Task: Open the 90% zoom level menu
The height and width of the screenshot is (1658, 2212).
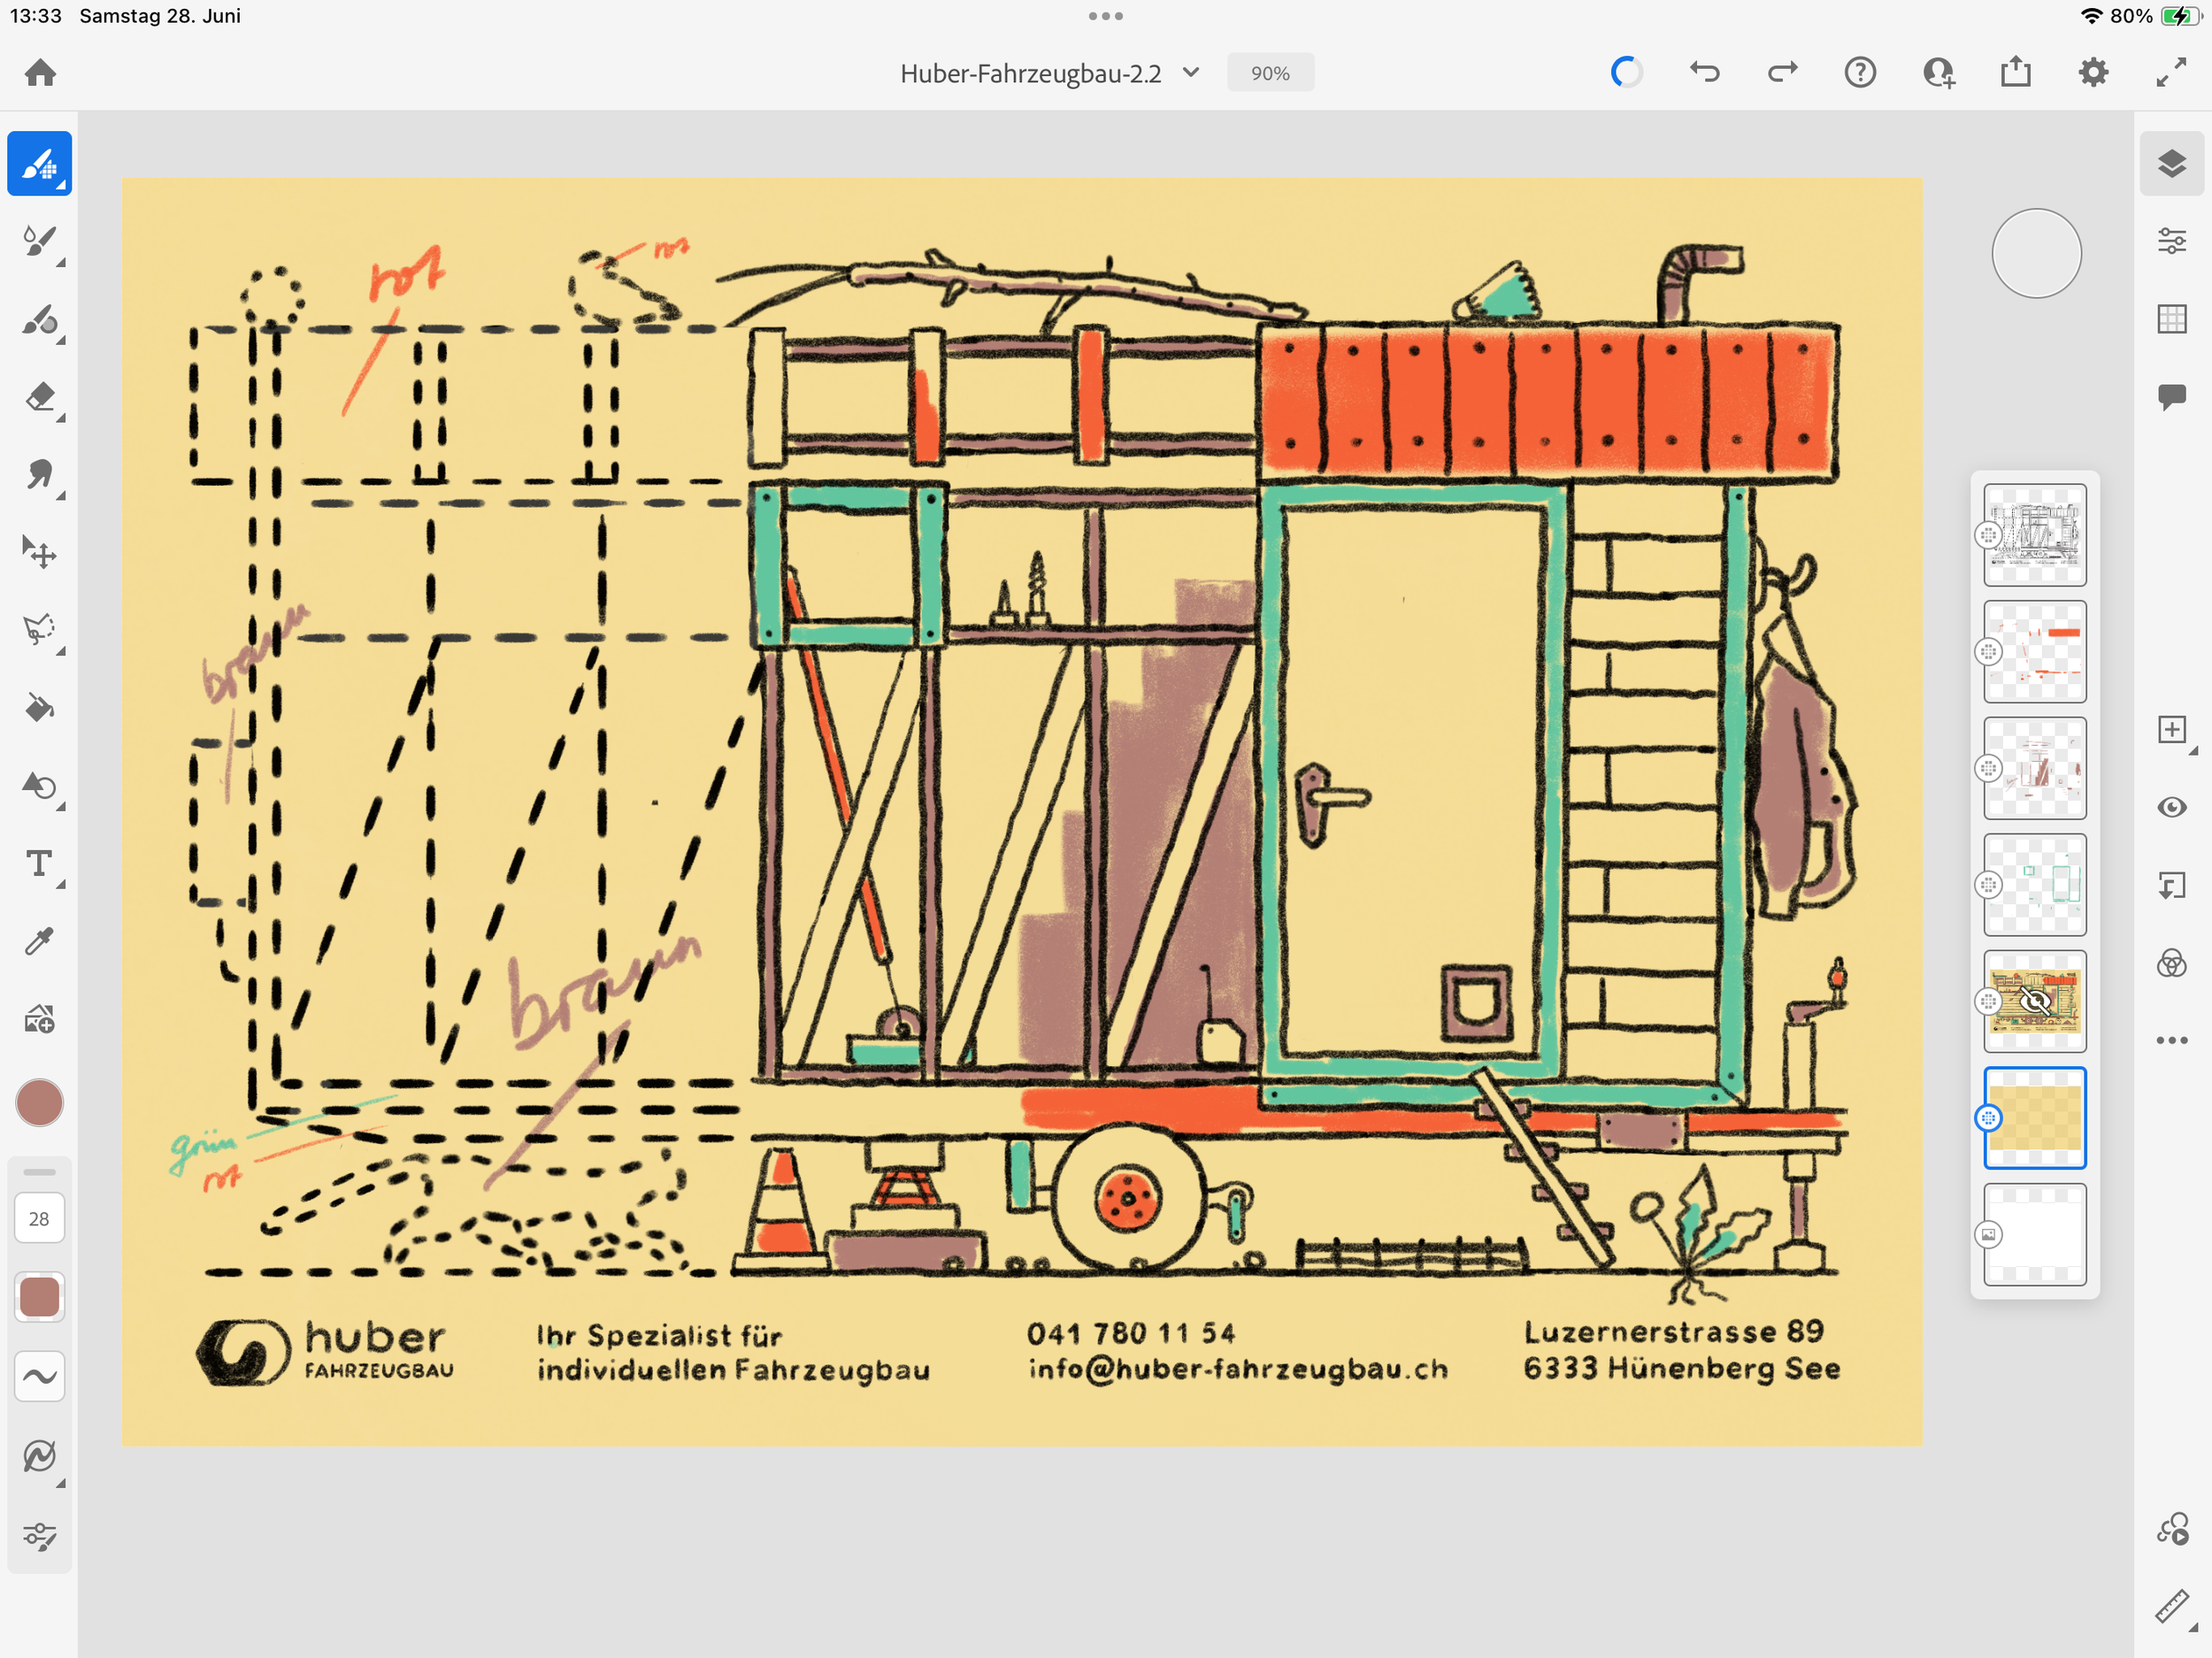Action: click(x=1269, y=73)
